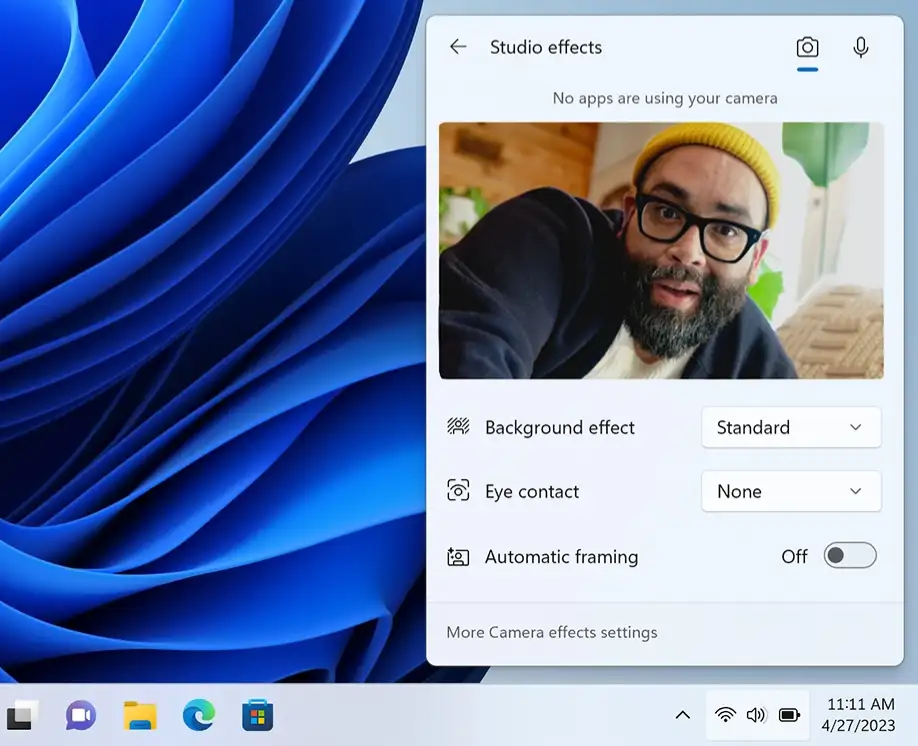
Task: Open the Background effect dropdown
Action: (791, 427)
